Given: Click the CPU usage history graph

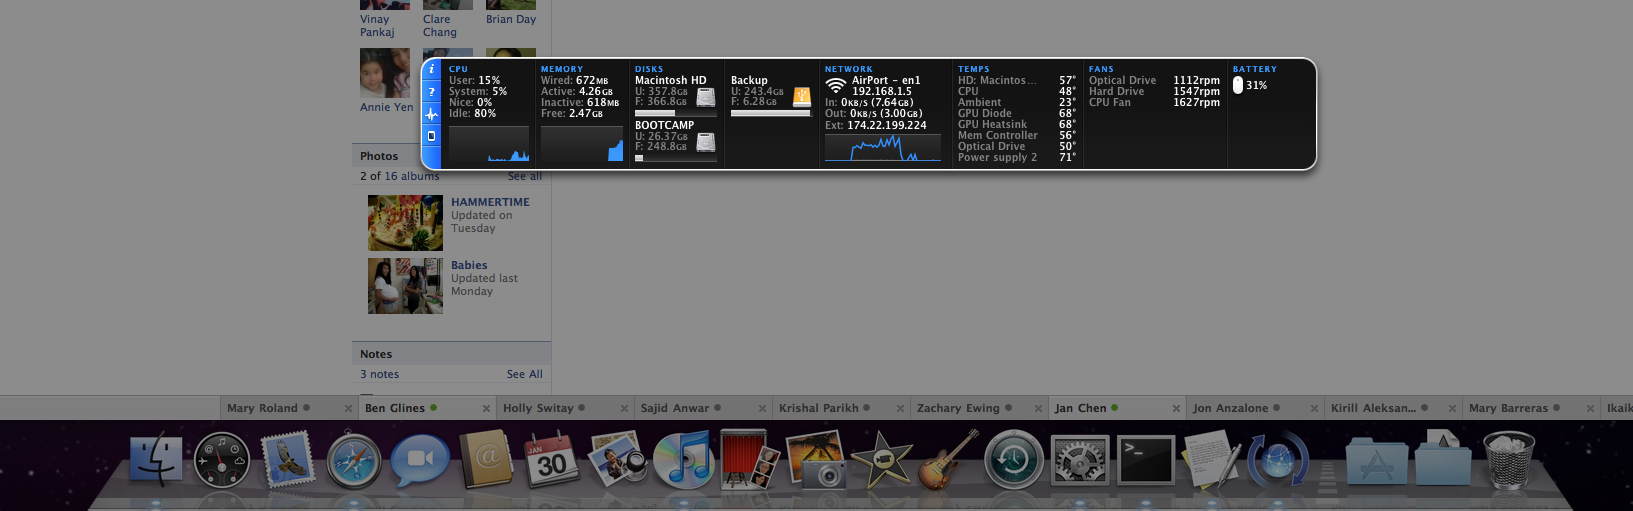Looking at the screenshot, I should (x=489, y=145).
